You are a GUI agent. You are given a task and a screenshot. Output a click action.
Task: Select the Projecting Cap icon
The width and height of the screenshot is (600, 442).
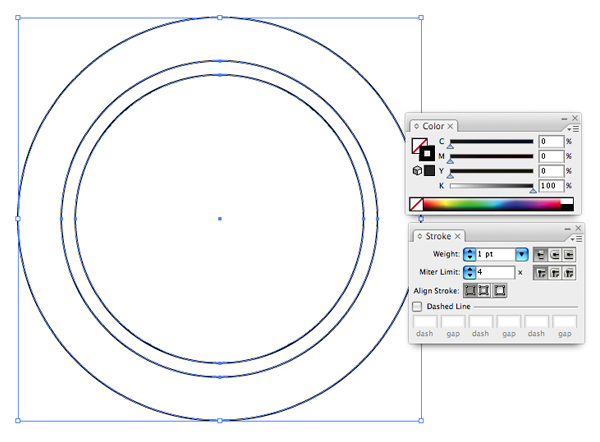tap(569, 254)
